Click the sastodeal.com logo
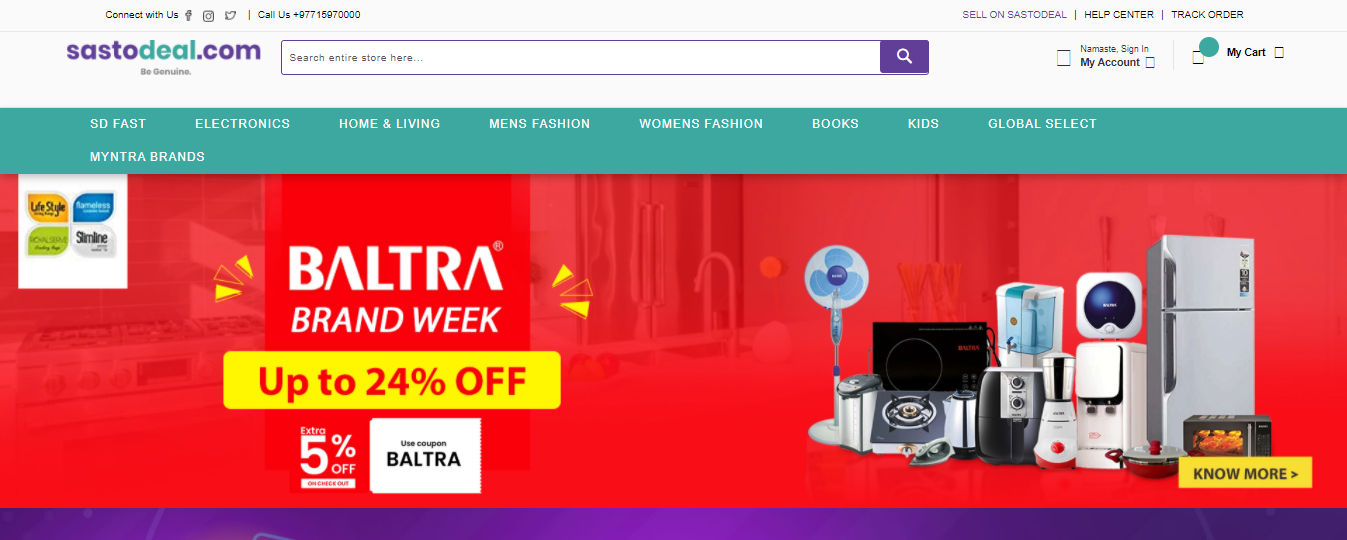The image size is (1347, 540). pos(163,57)
